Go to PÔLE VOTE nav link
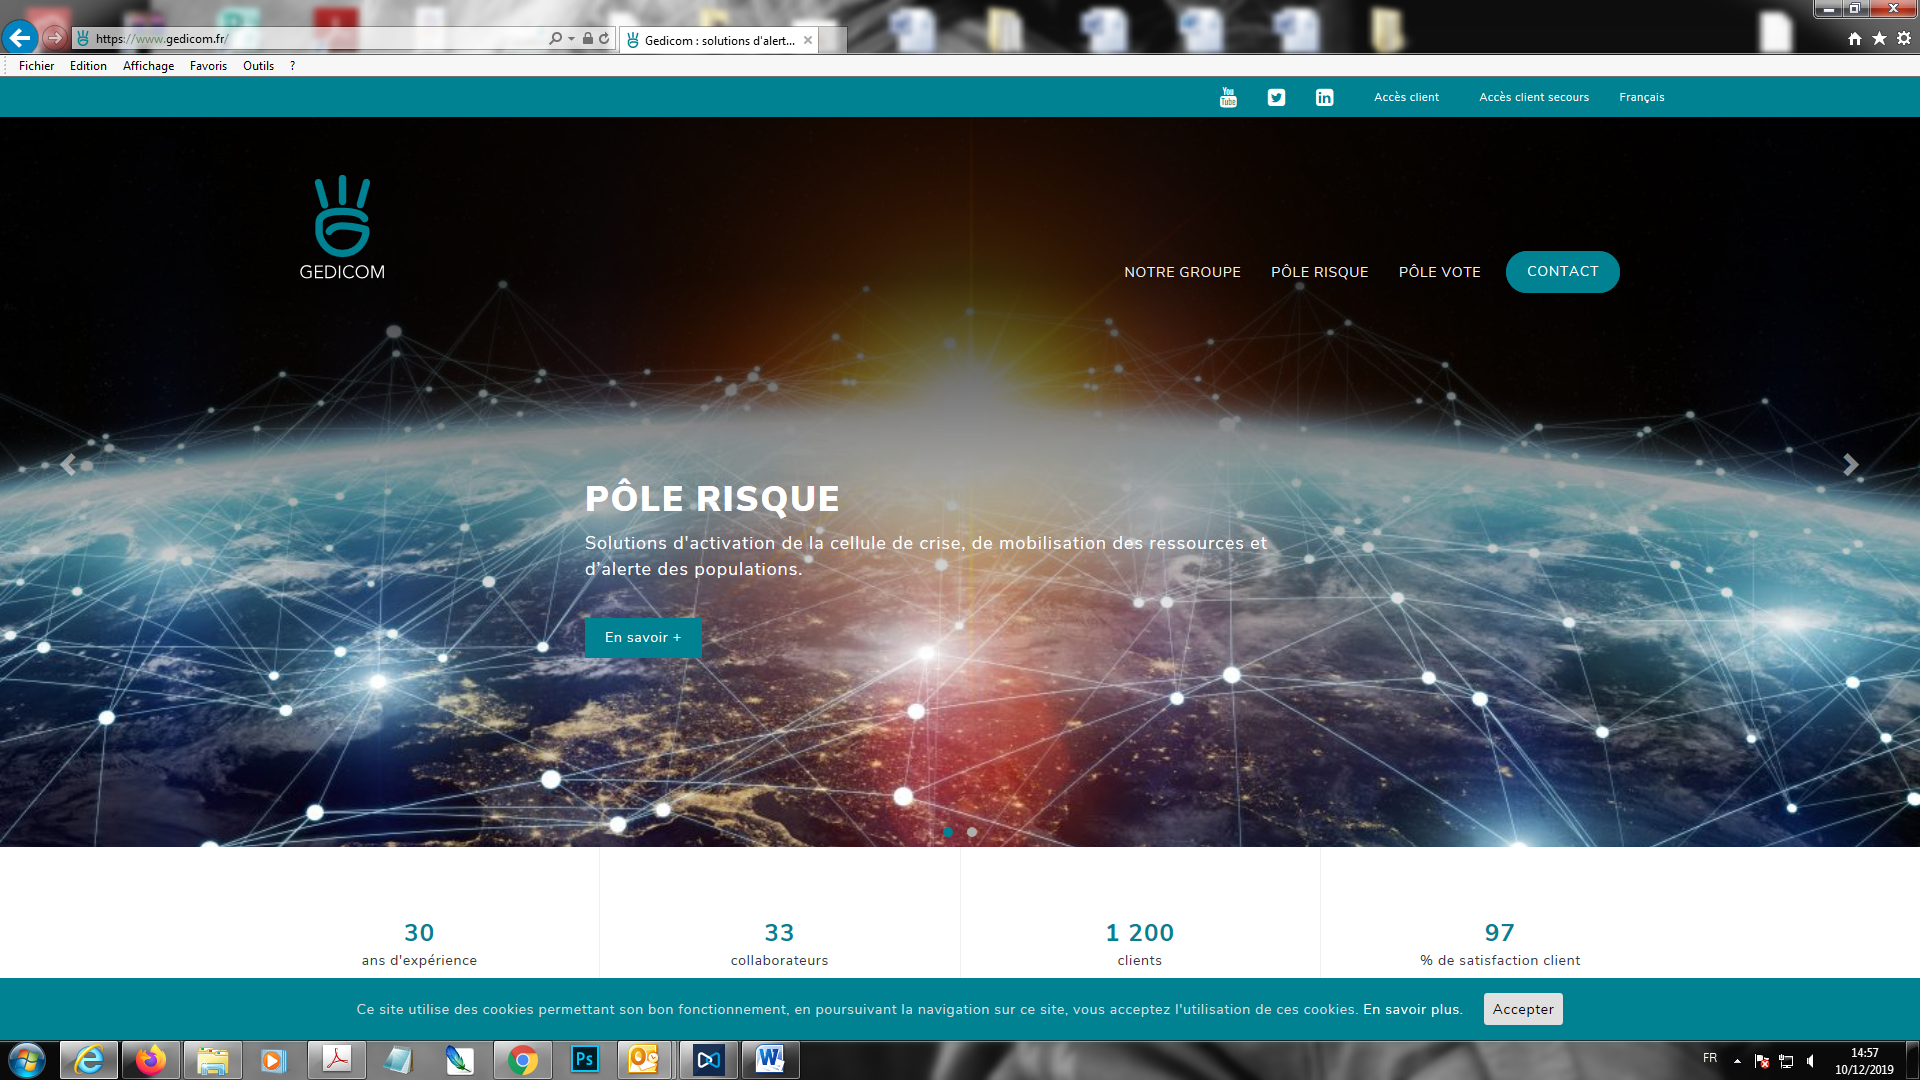The height and width of the screenshot is (1080, 1920). [1439, 272]
